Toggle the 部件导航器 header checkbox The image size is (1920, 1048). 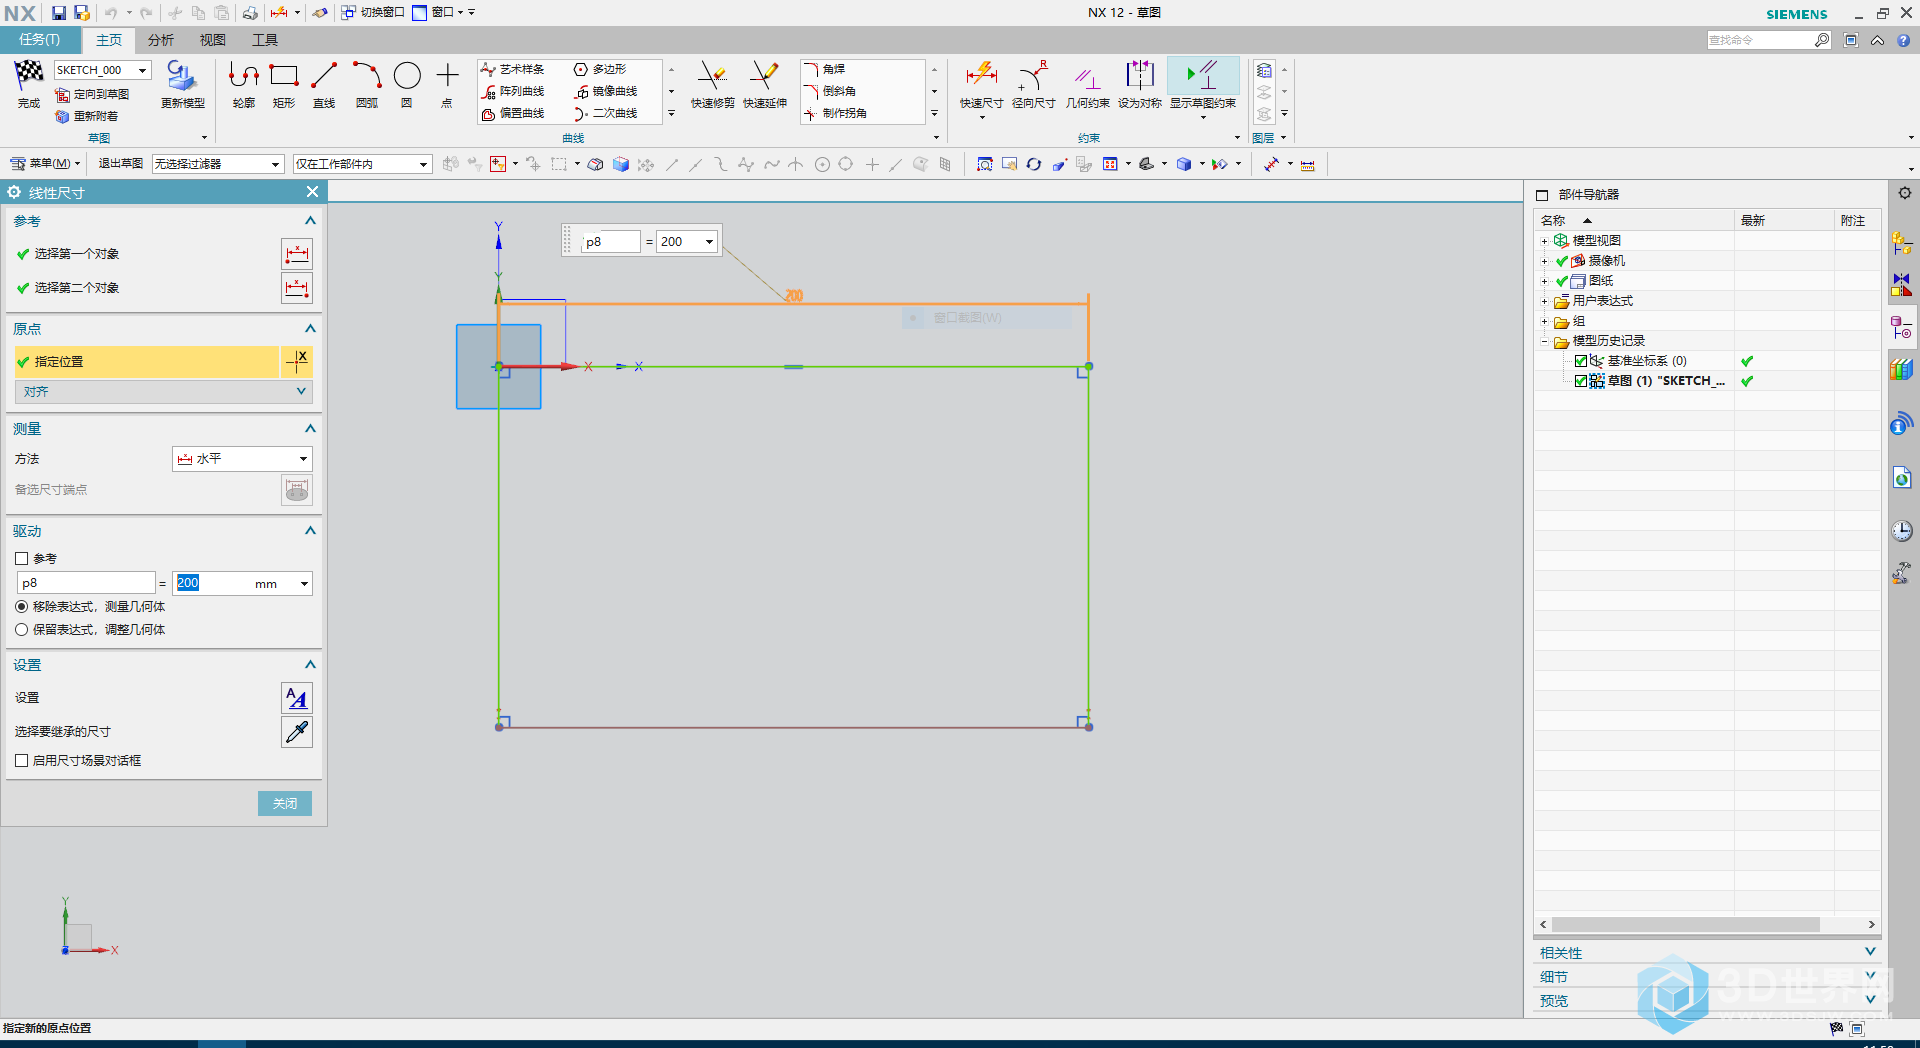tap(1542, 195)
